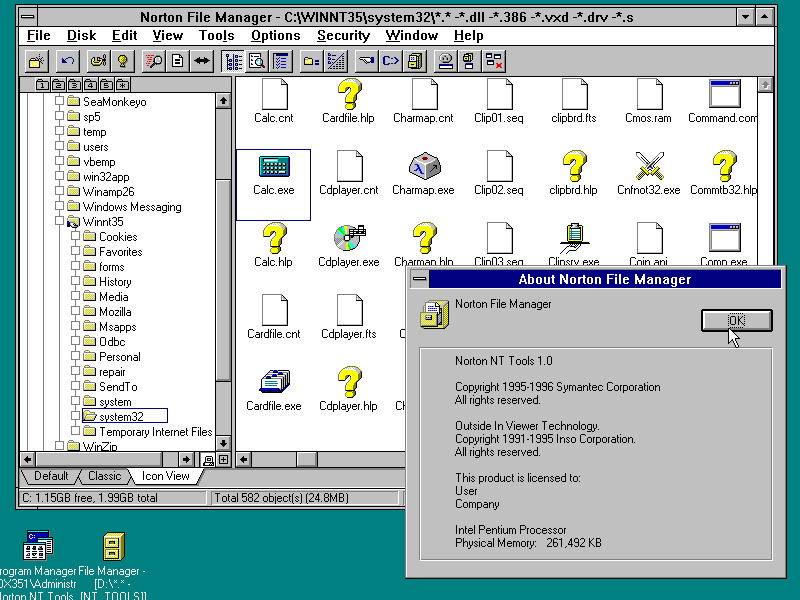Click the pointing hand toolbar icon
Viewport: 800px width, 600px height.
(366, 61)
